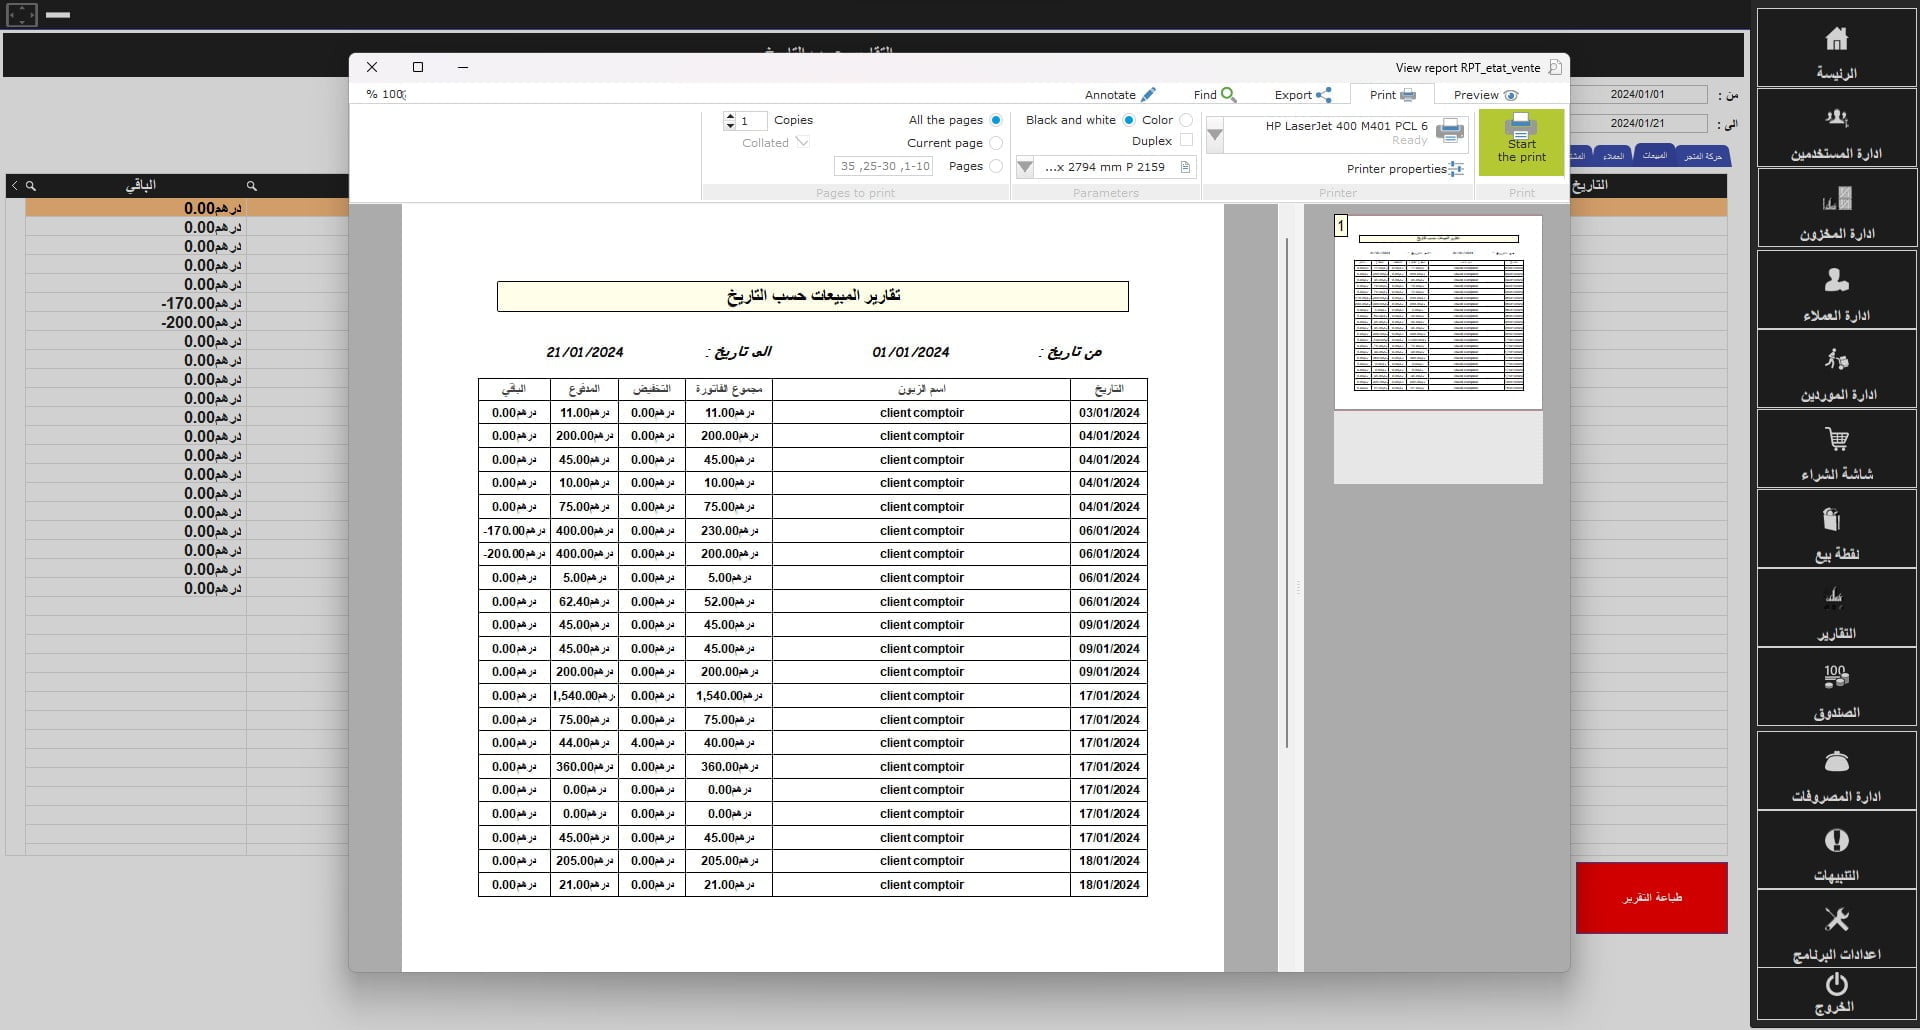
Task: Click the magnifier icon left of الباقي header
Action: point(31,186)
